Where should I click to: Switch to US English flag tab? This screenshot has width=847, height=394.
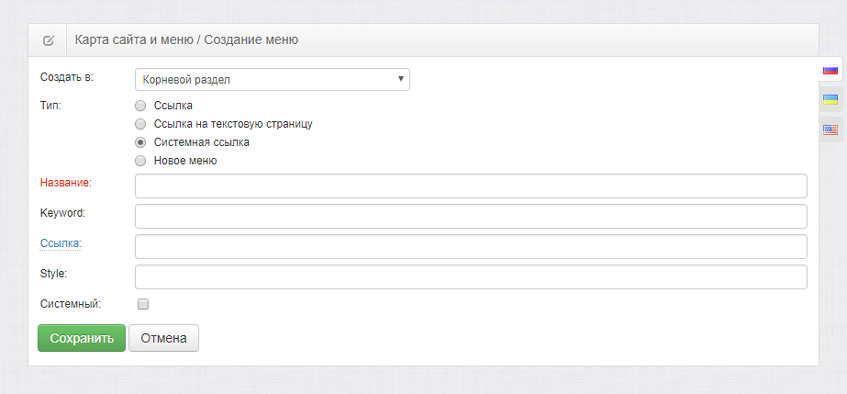coord(830,130)
